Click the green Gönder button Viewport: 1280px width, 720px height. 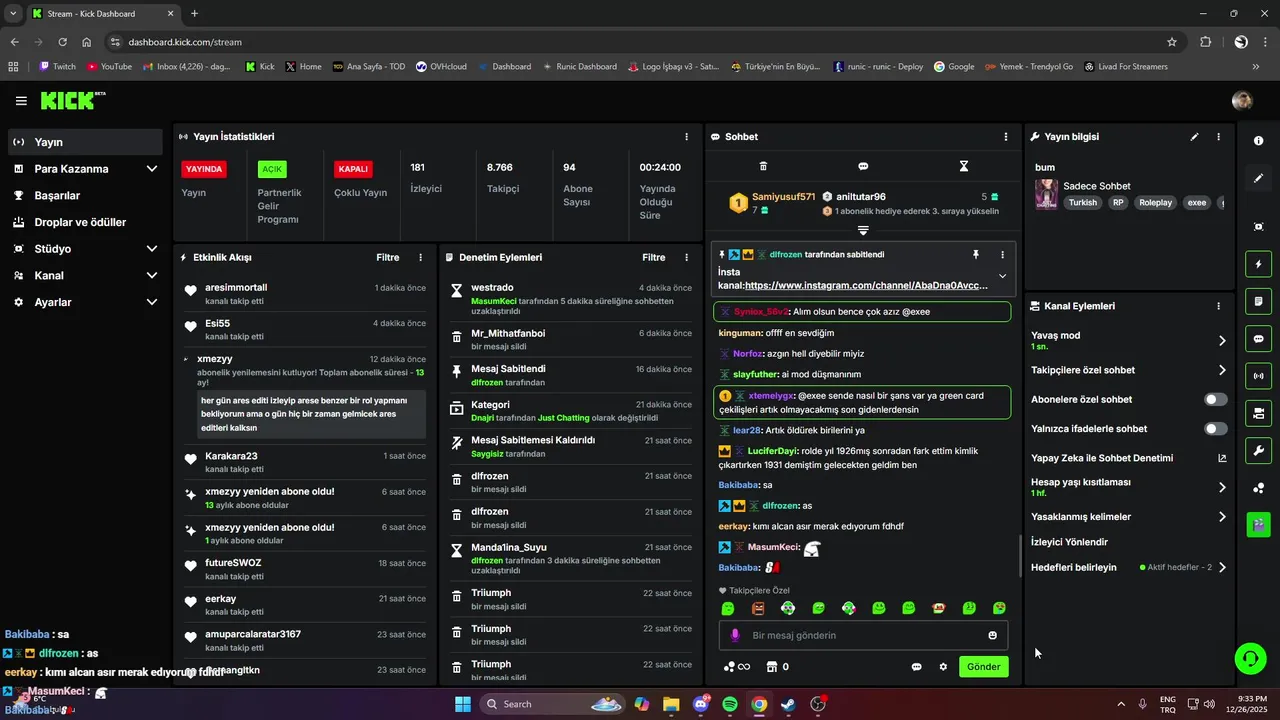tap(983, 667)
